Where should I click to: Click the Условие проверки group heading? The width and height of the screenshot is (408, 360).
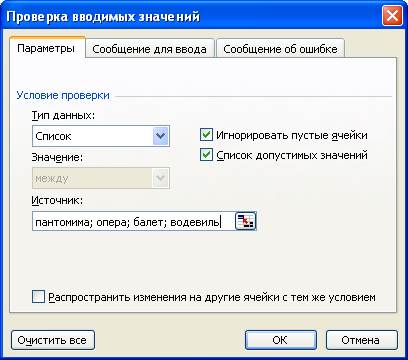tap(63, 95)
